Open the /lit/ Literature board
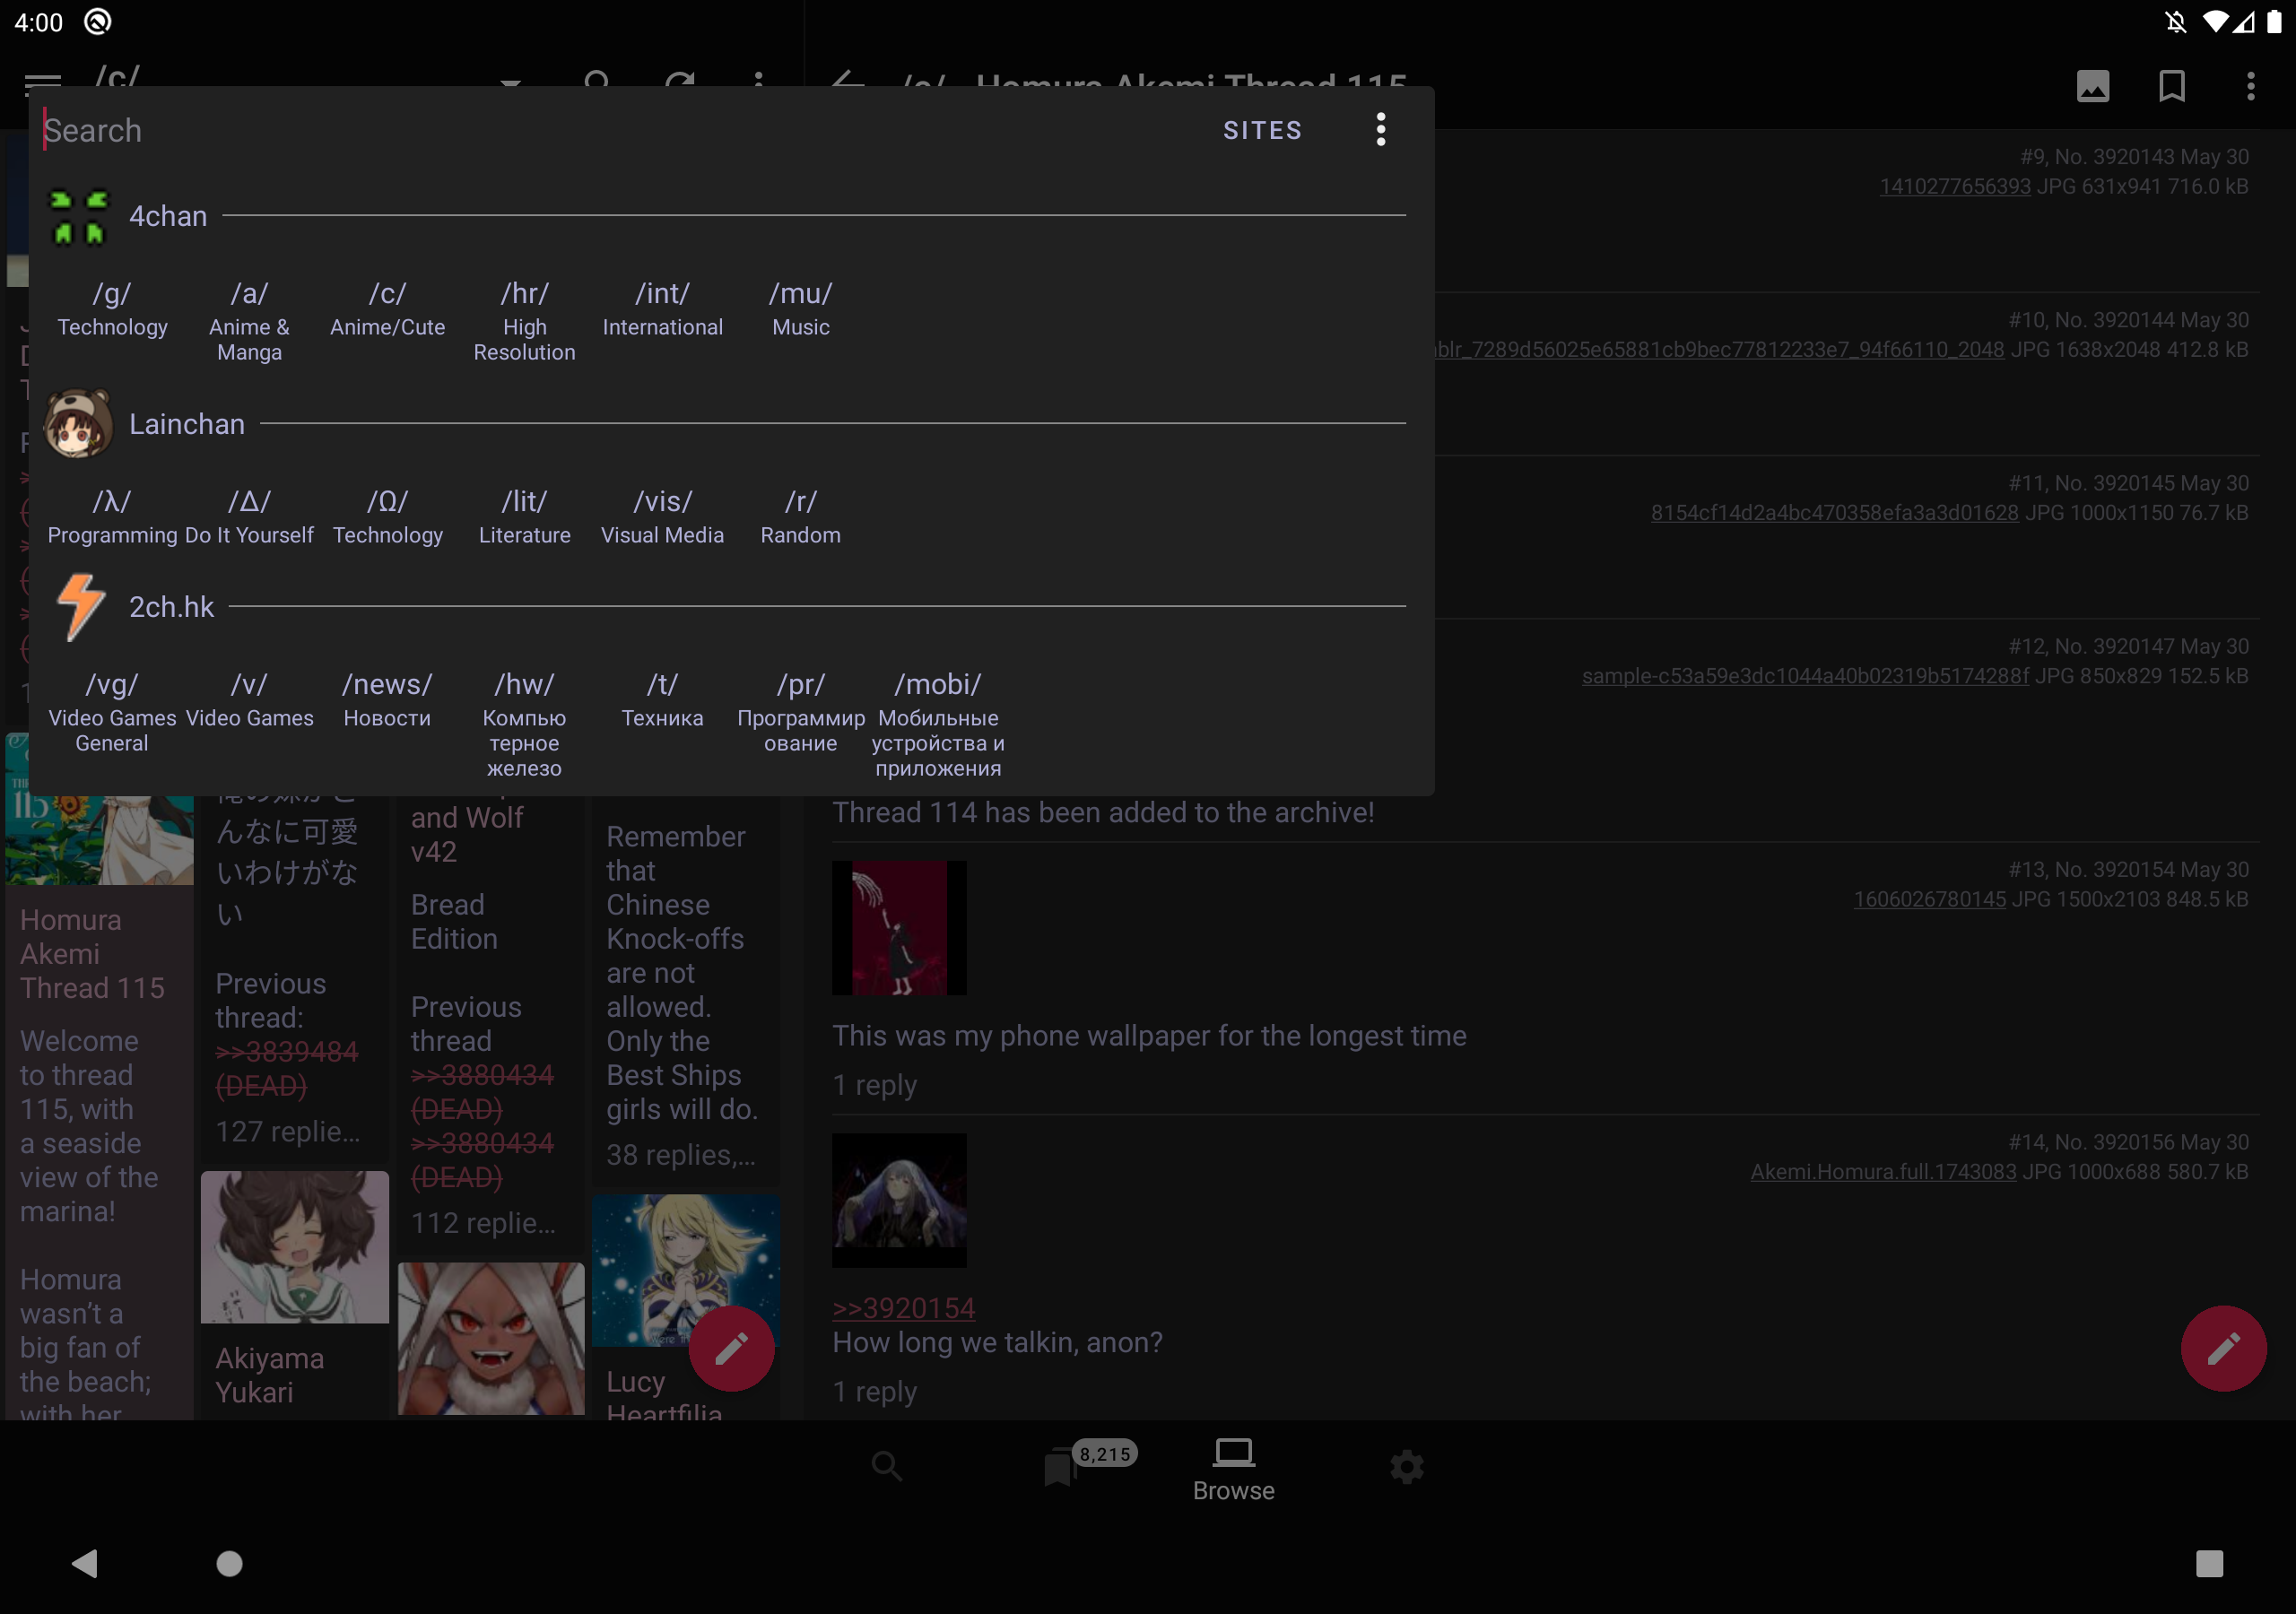The height and width of the screenshot is (1614, 2296). point(524,516)
